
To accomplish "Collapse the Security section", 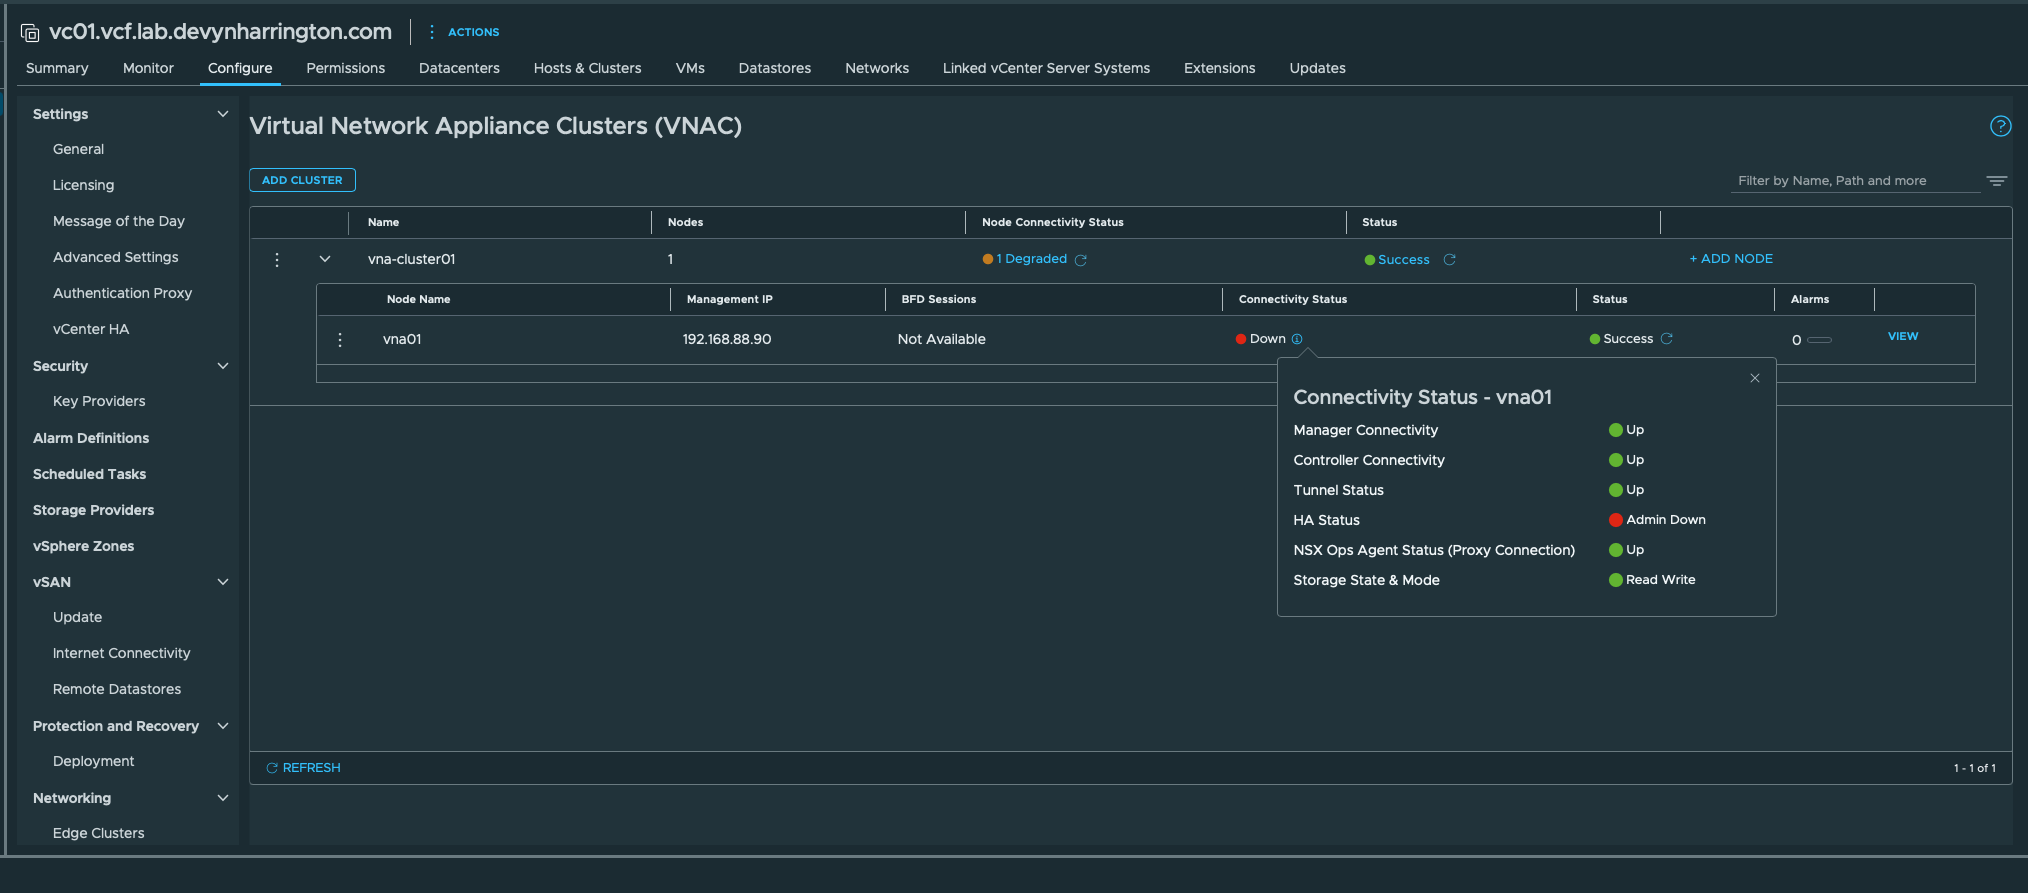I will 223,366.
